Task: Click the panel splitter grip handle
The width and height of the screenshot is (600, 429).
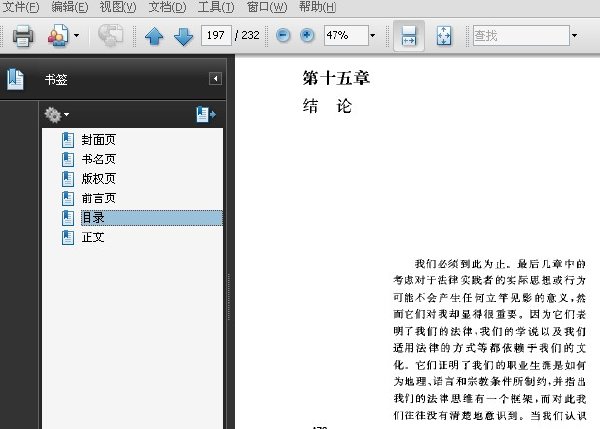Action: 229,297
